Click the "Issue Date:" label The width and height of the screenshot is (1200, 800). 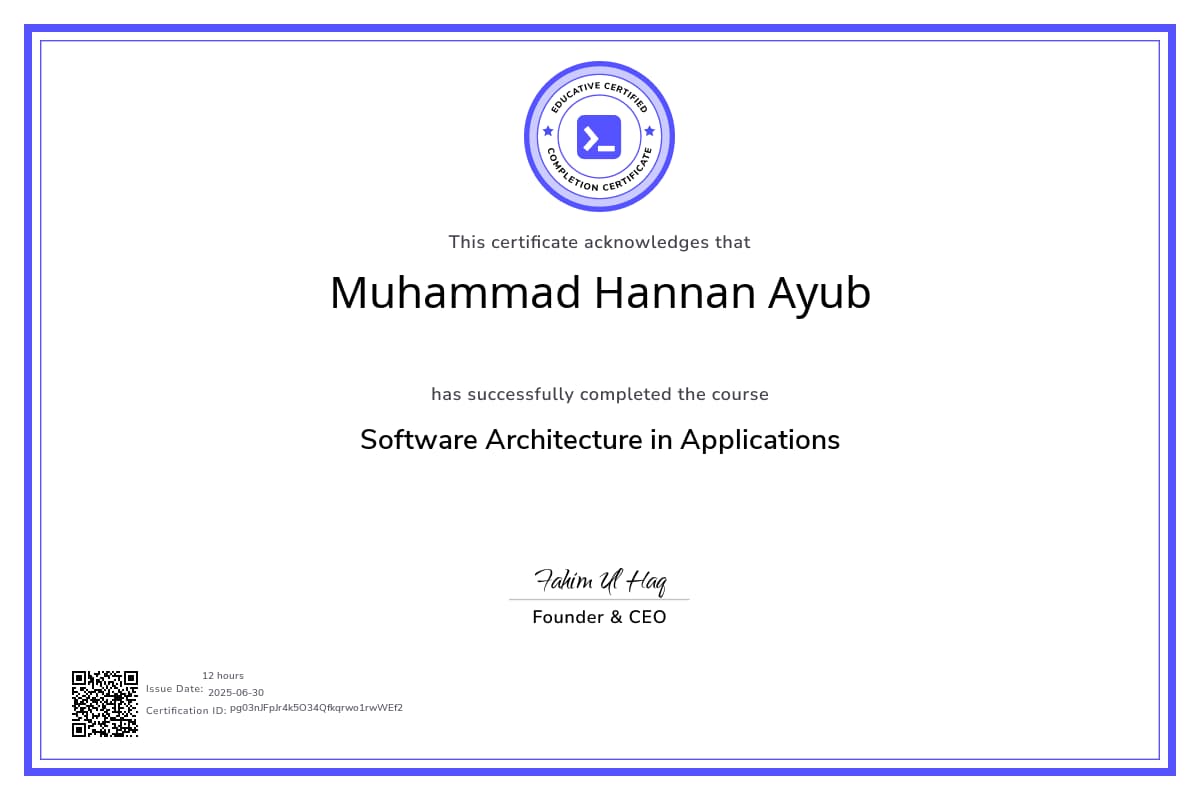tap(175, 689)
